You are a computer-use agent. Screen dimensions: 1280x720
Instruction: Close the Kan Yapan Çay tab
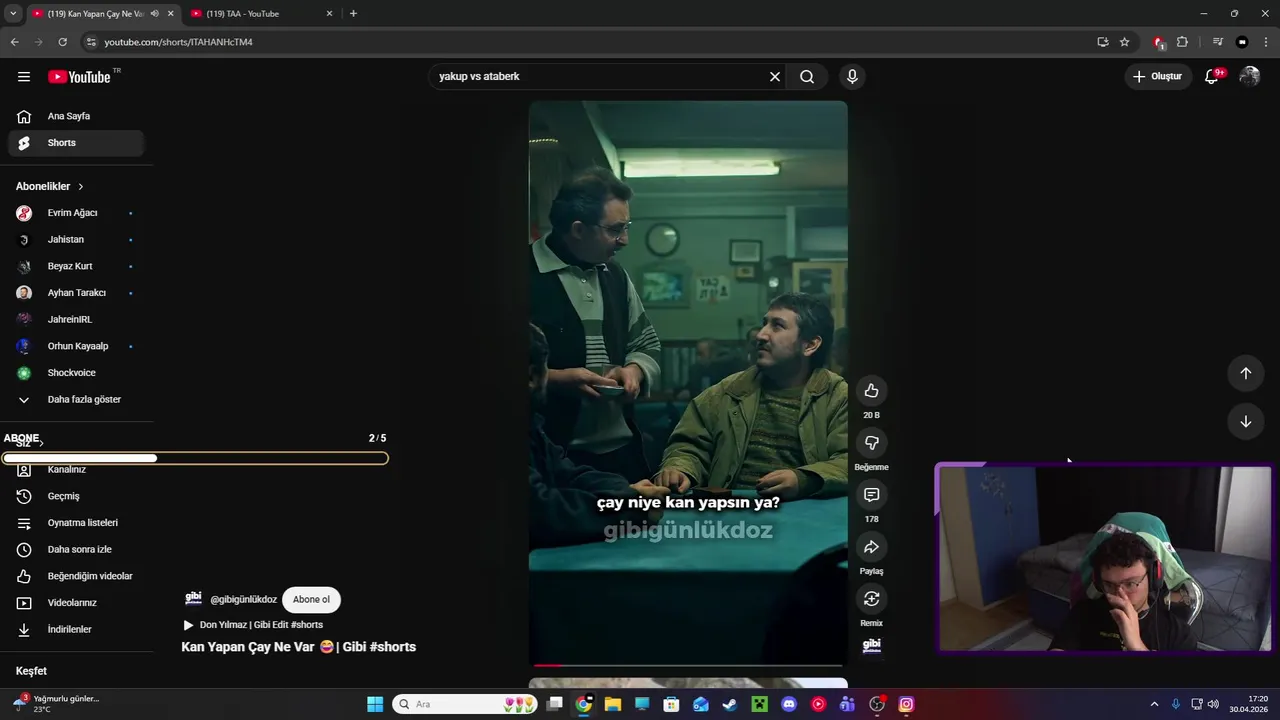coord(170,14)
